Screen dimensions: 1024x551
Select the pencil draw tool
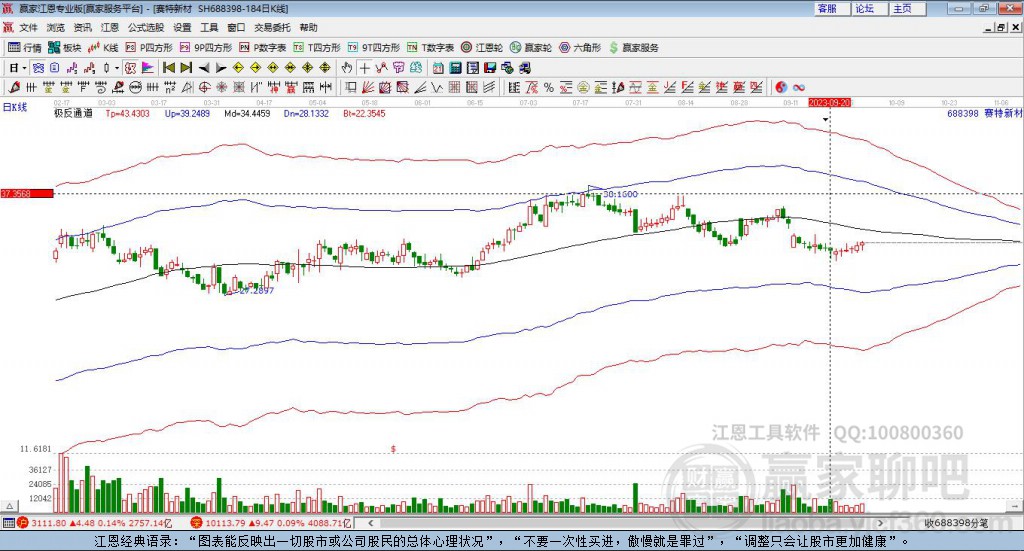pos(14,87)
